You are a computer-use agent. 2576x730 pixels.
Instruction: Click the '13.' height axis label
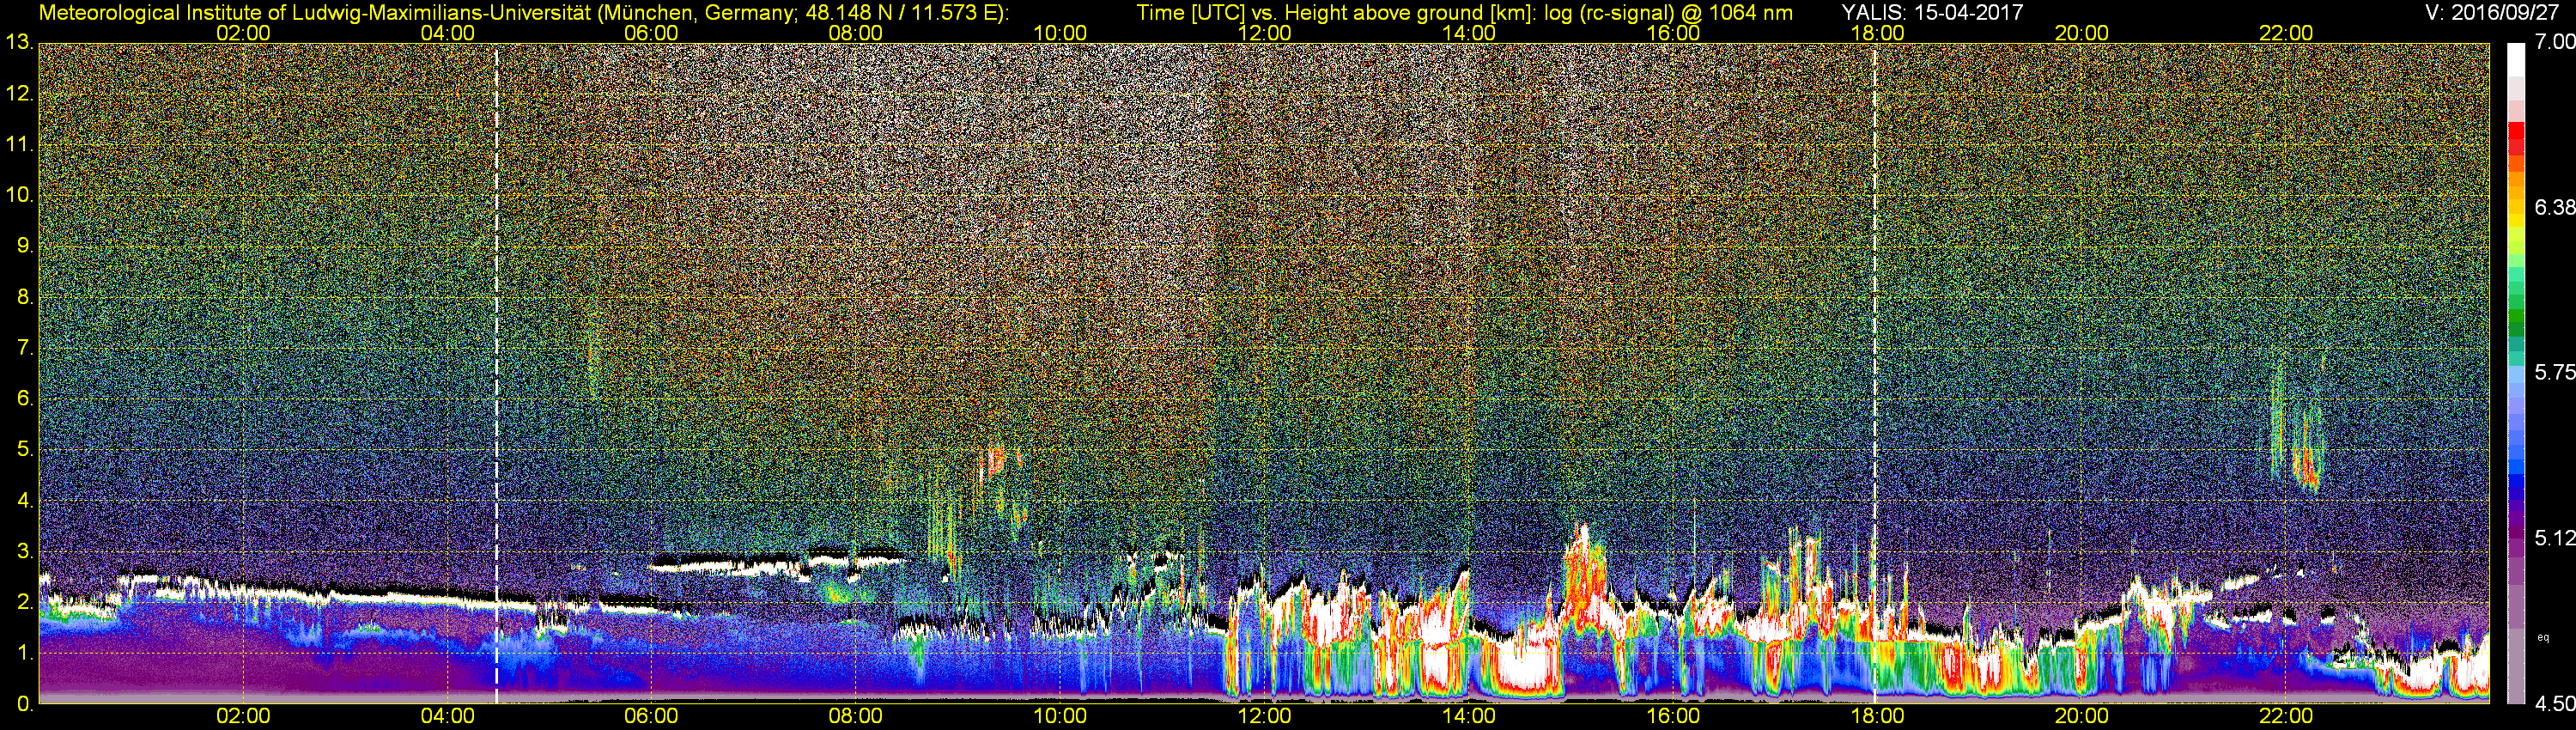[20, 43]
